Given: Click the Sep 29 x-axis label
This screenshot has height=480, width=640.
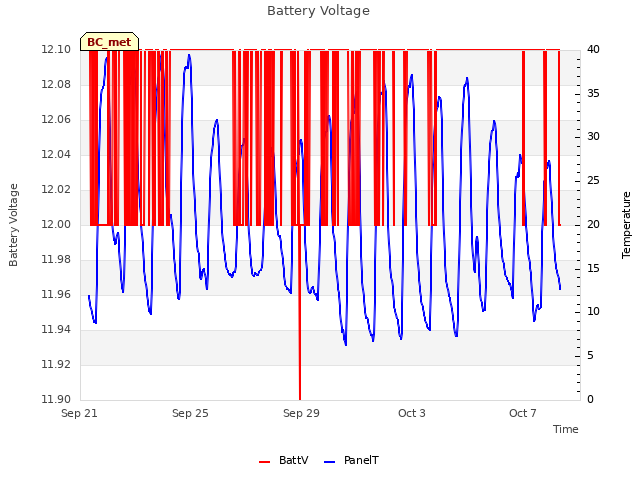Looking at the screenshot, I should 301,413.
